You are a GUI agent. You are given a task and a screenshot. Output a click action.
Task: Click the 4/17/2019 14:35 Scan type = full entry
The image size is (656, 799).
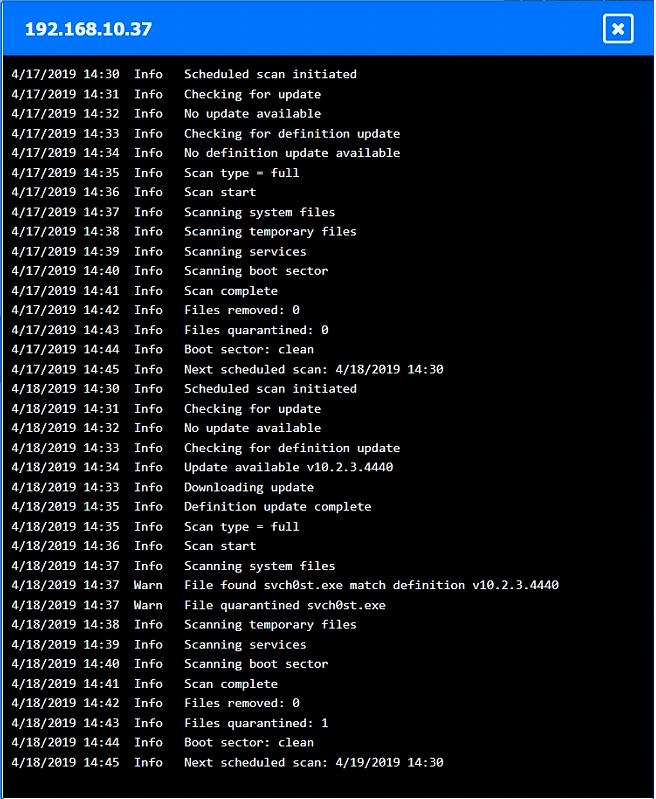point(155,173)
